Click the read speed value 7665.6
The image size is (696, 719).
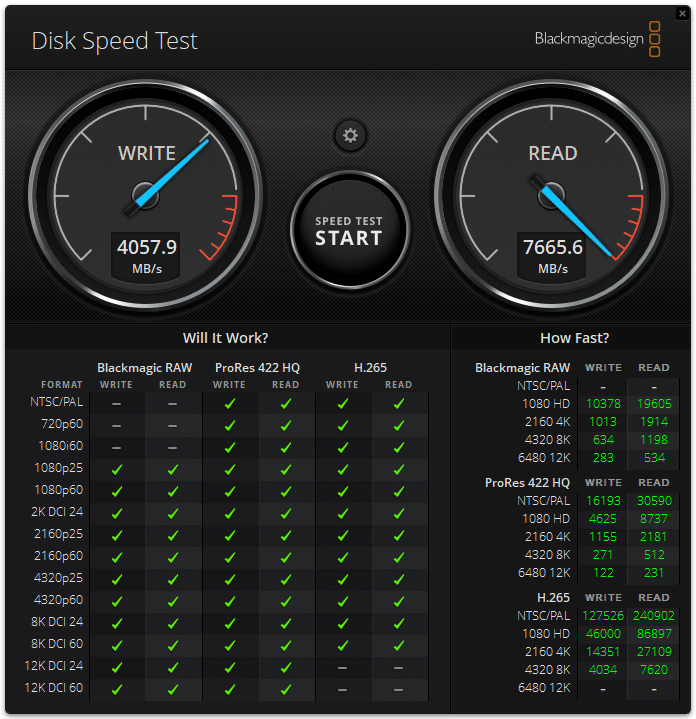[552, 247]
